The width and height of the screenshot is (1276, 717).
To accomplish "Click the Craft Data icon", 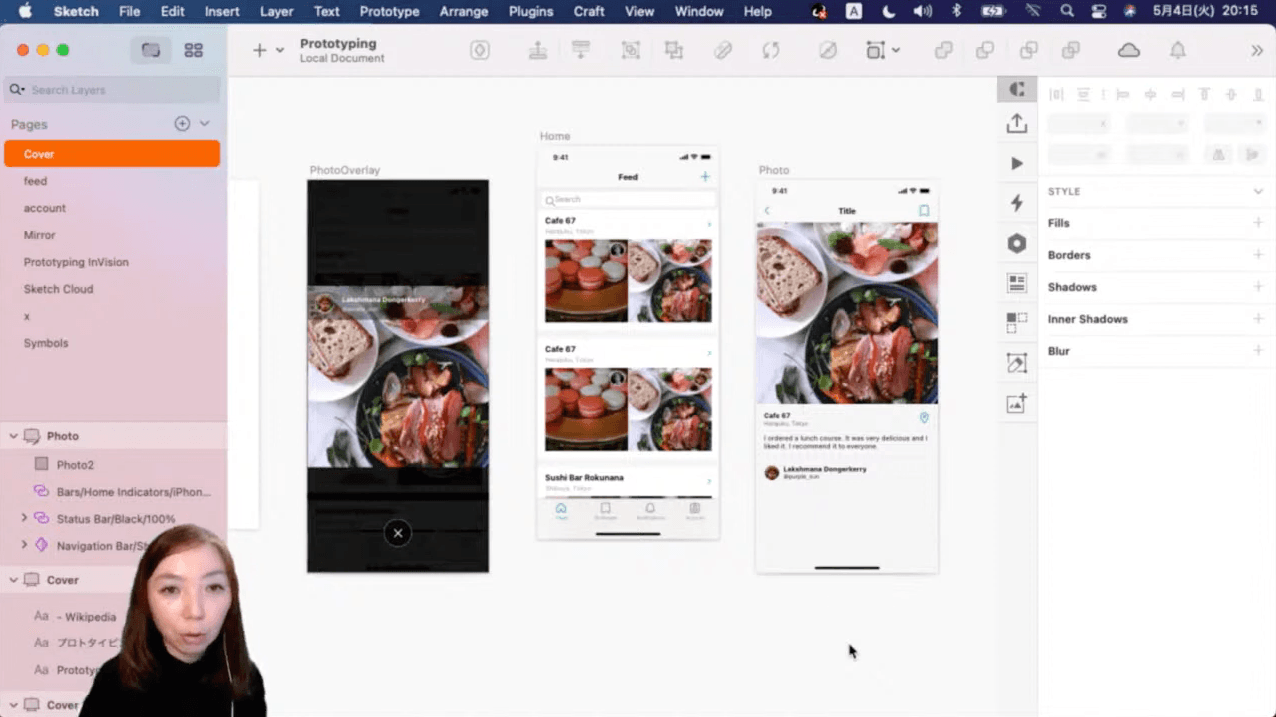I will click(1017, 283).
